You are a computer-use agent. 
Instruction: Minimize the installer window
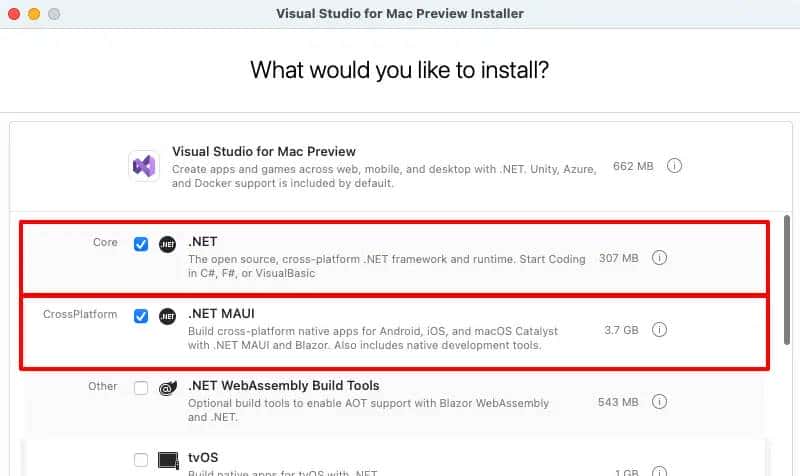tap(34, 14)
